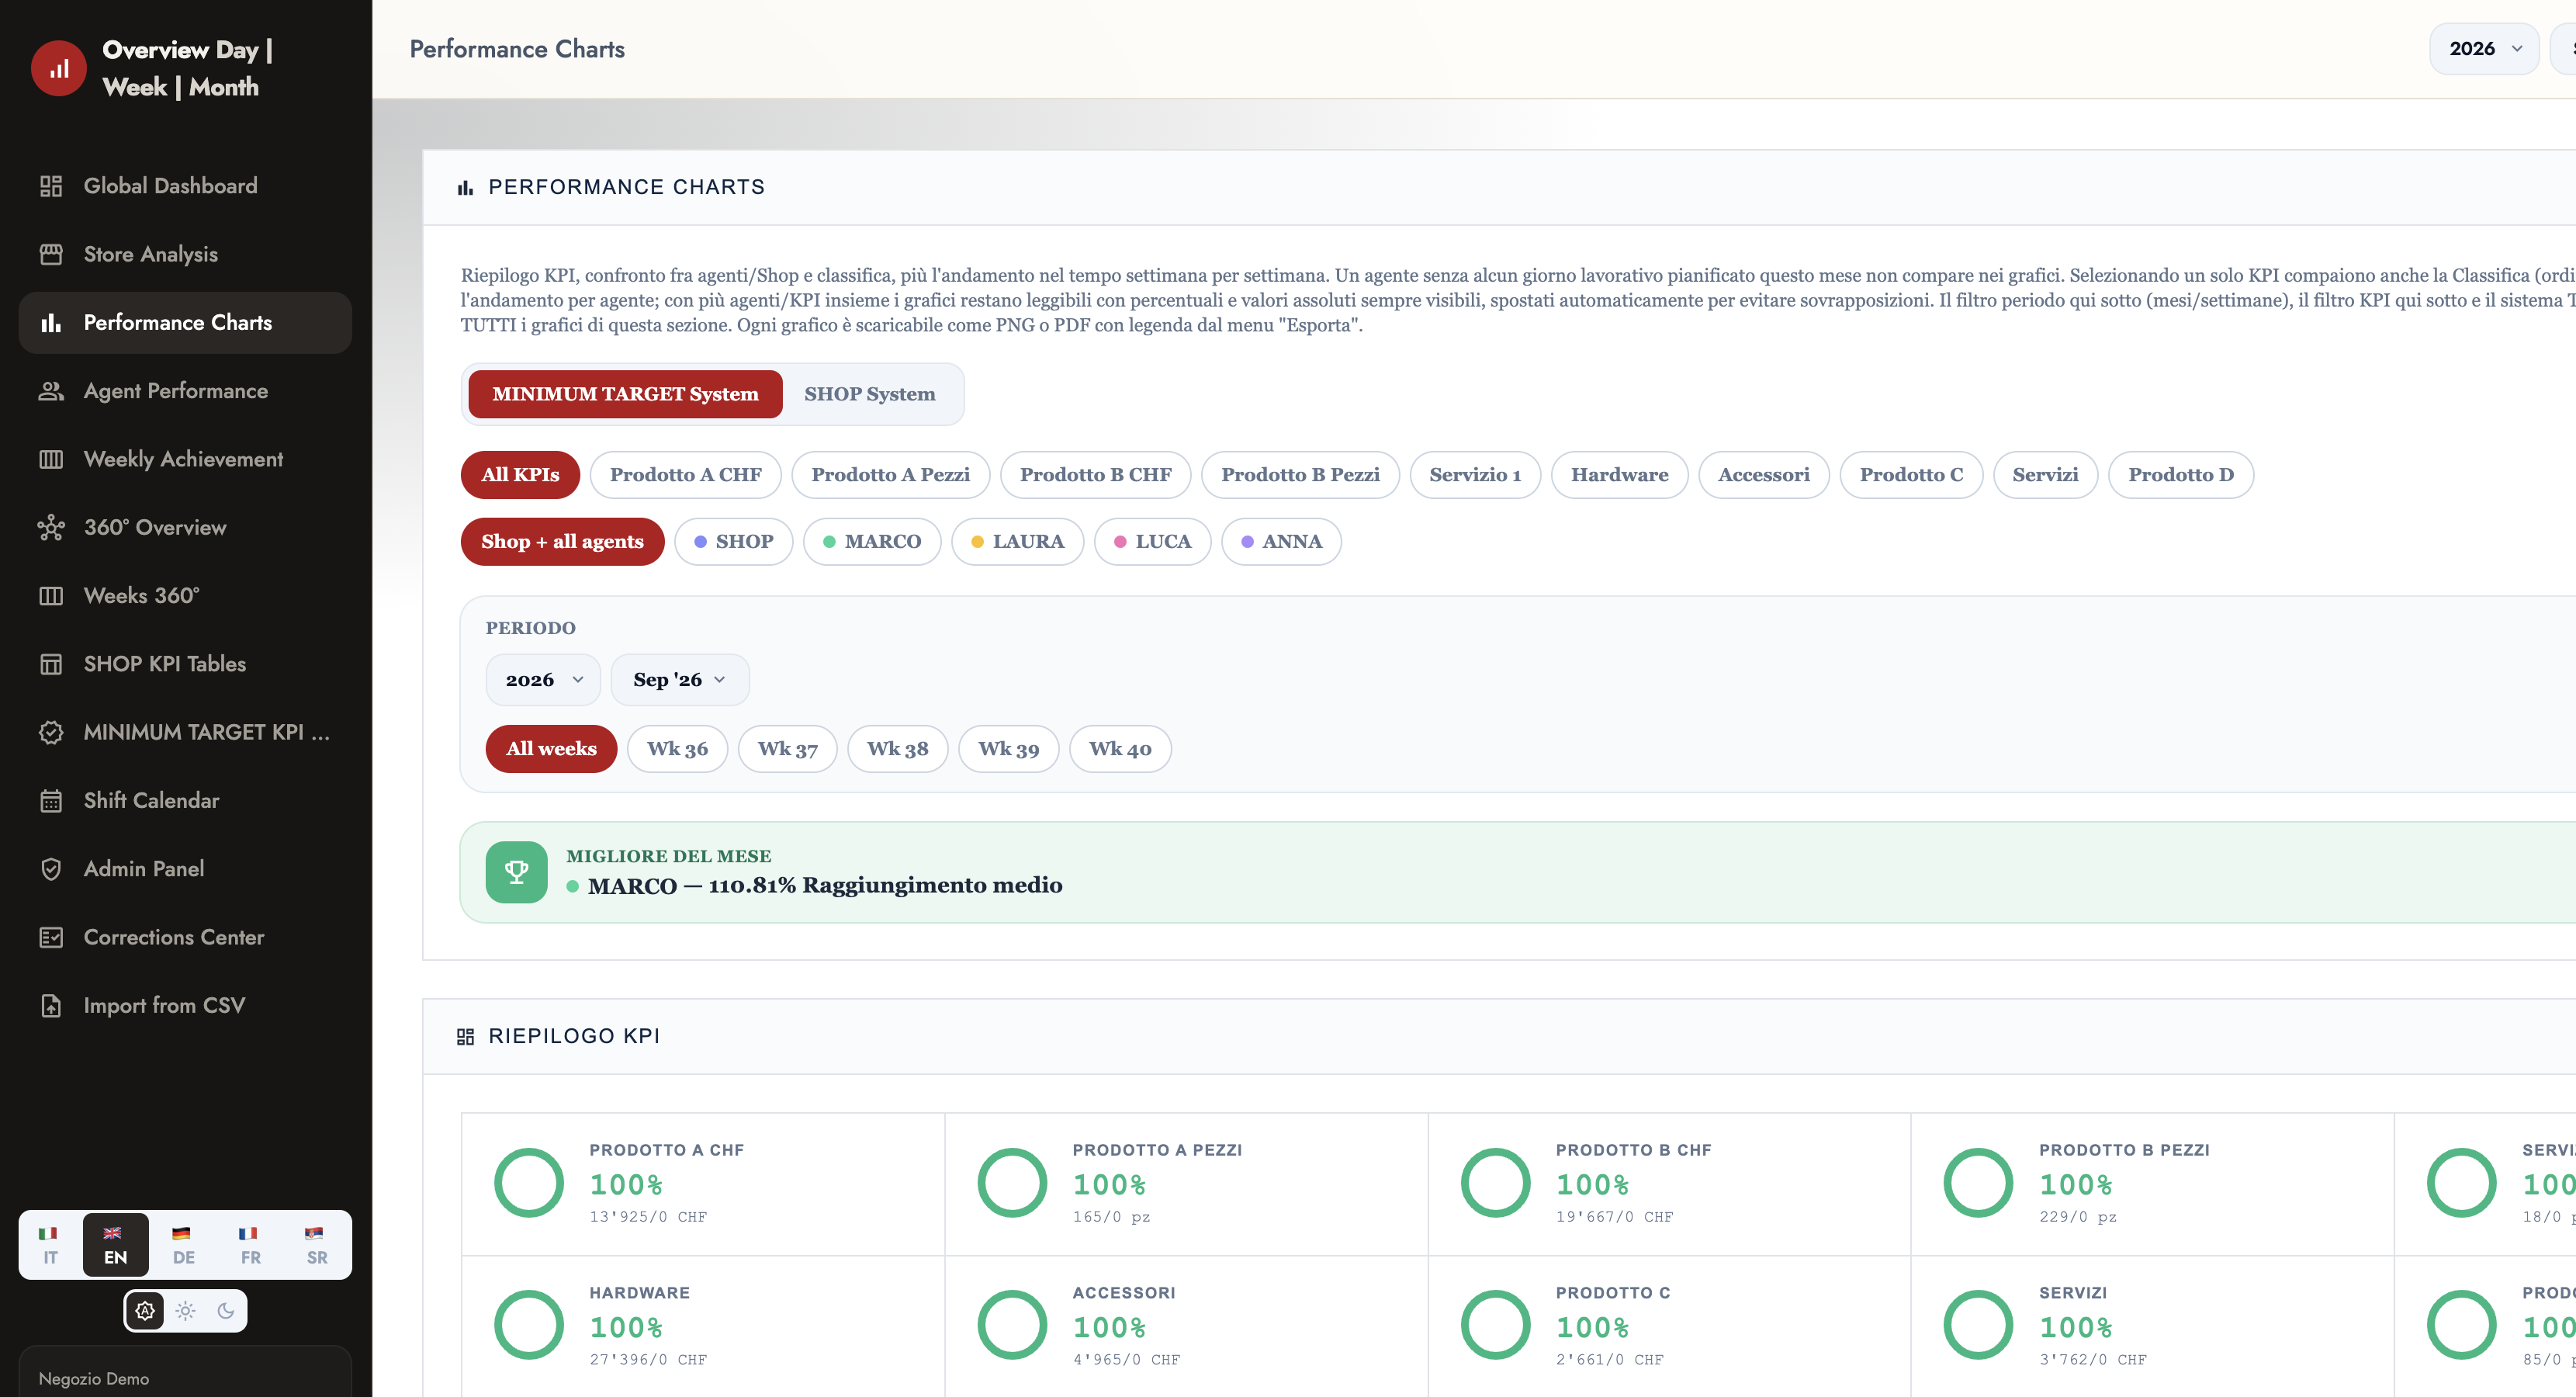Choose Wk 36

(677, 749)
